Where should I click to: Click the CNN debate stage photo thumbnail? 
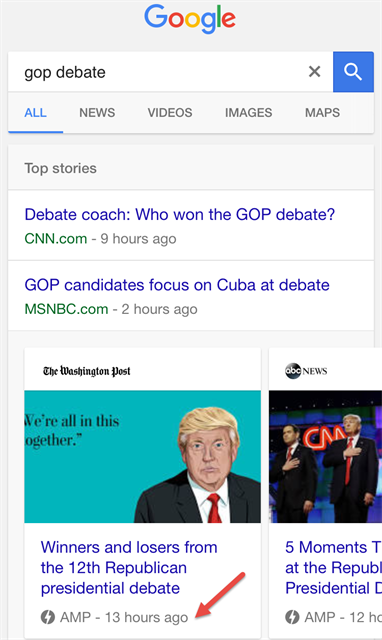point(325,457)
